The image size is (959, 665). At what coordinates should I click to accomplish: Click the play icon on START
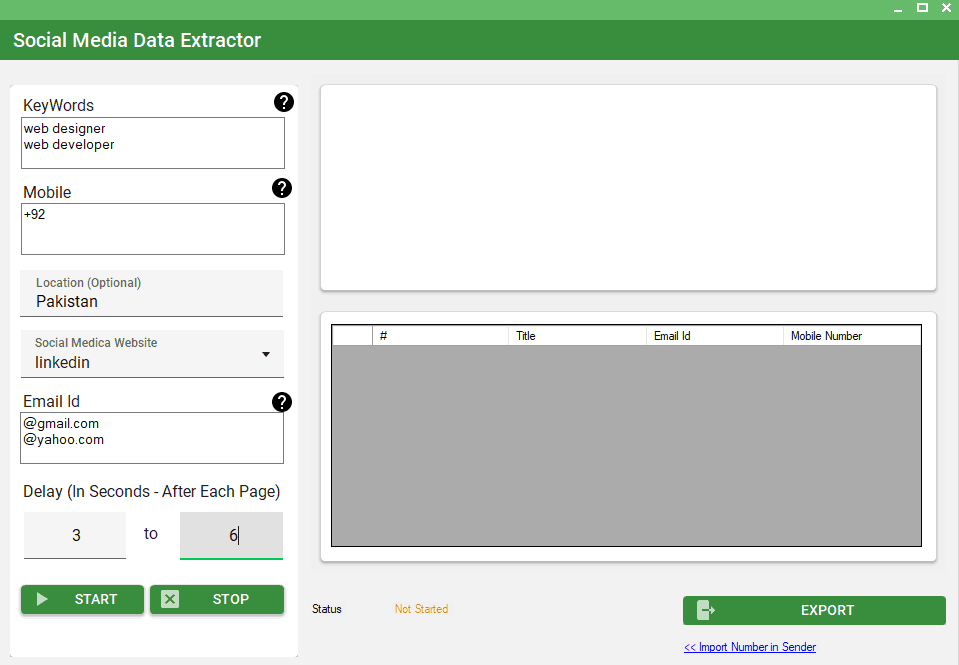pyautogui.click(x=42, y=599)
